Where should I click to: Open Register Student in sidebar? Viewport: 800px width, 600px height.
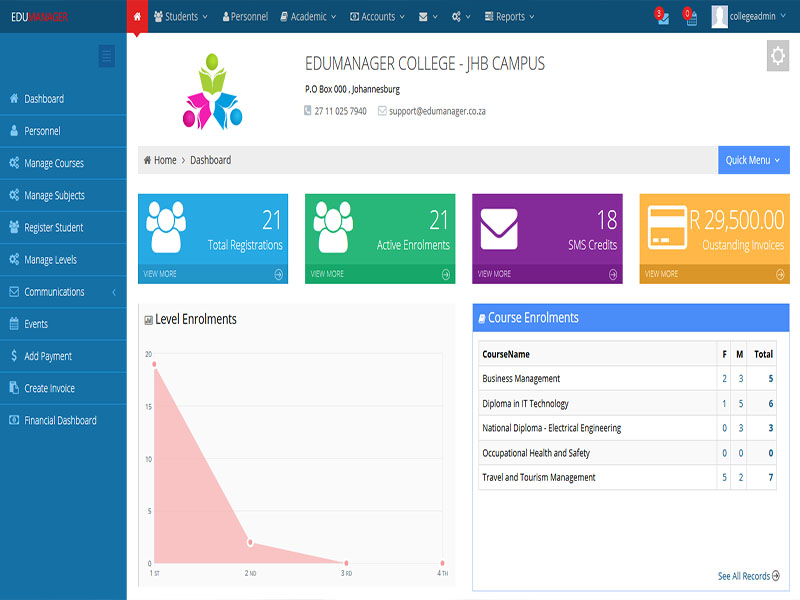63,227
